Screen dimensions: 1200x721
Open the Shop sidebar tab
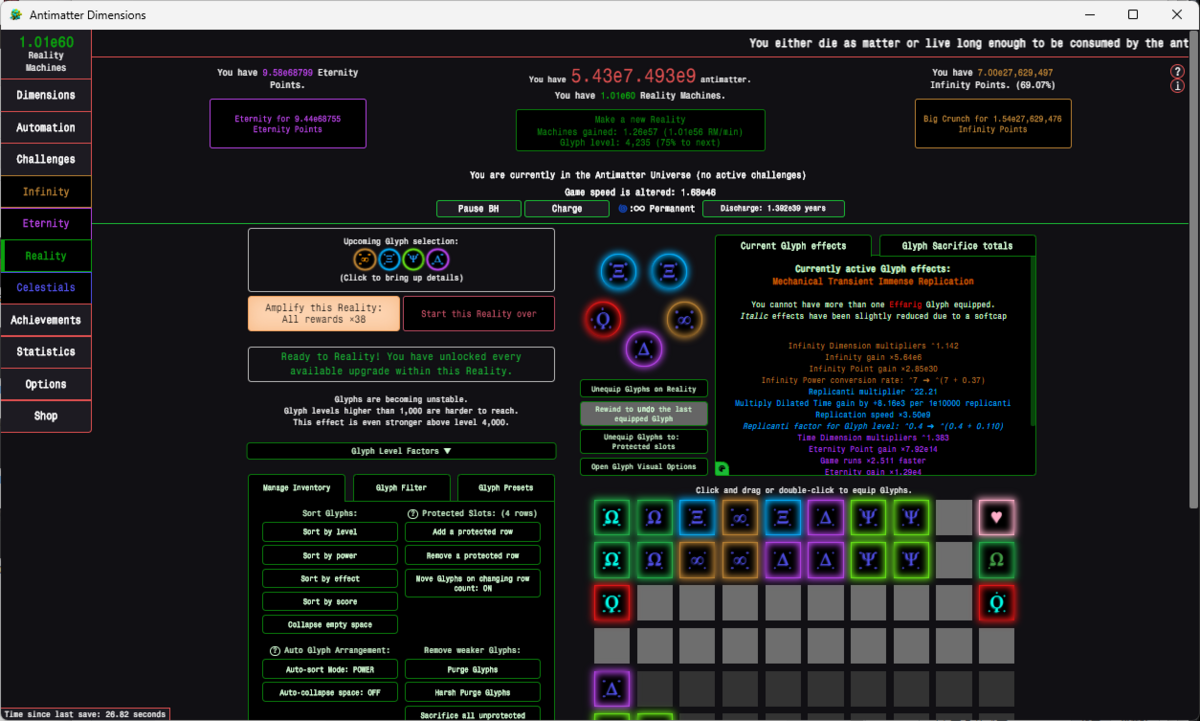[46, 416]
